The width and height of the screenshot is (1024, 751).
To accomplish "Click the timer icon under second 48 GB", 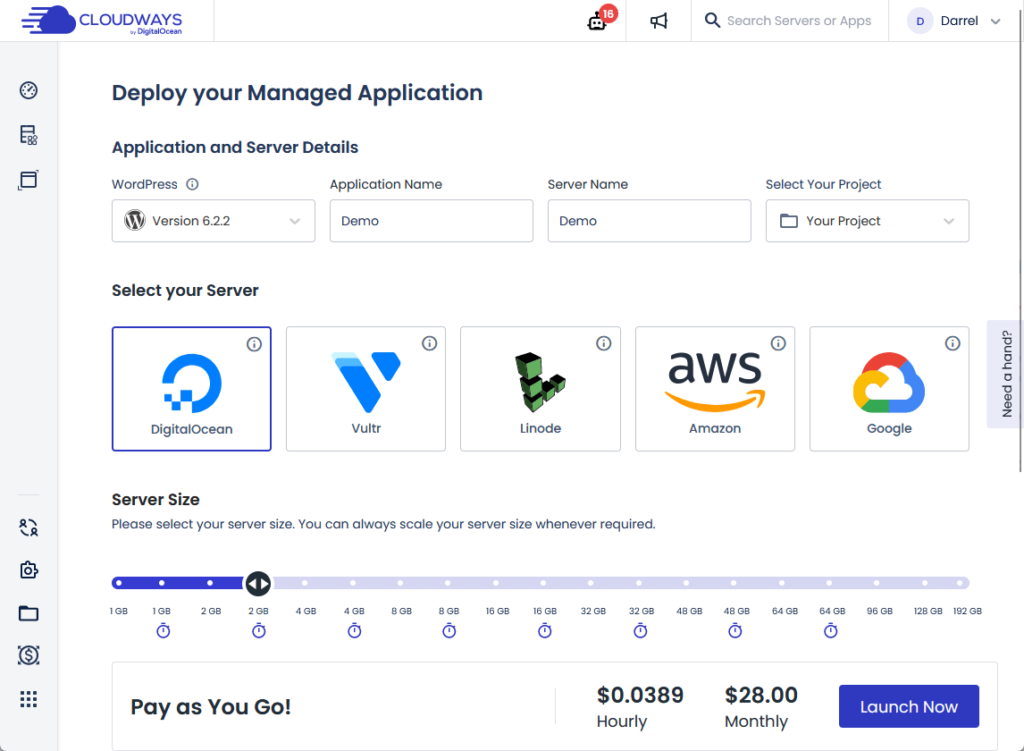I will click(x=735, y=631).
